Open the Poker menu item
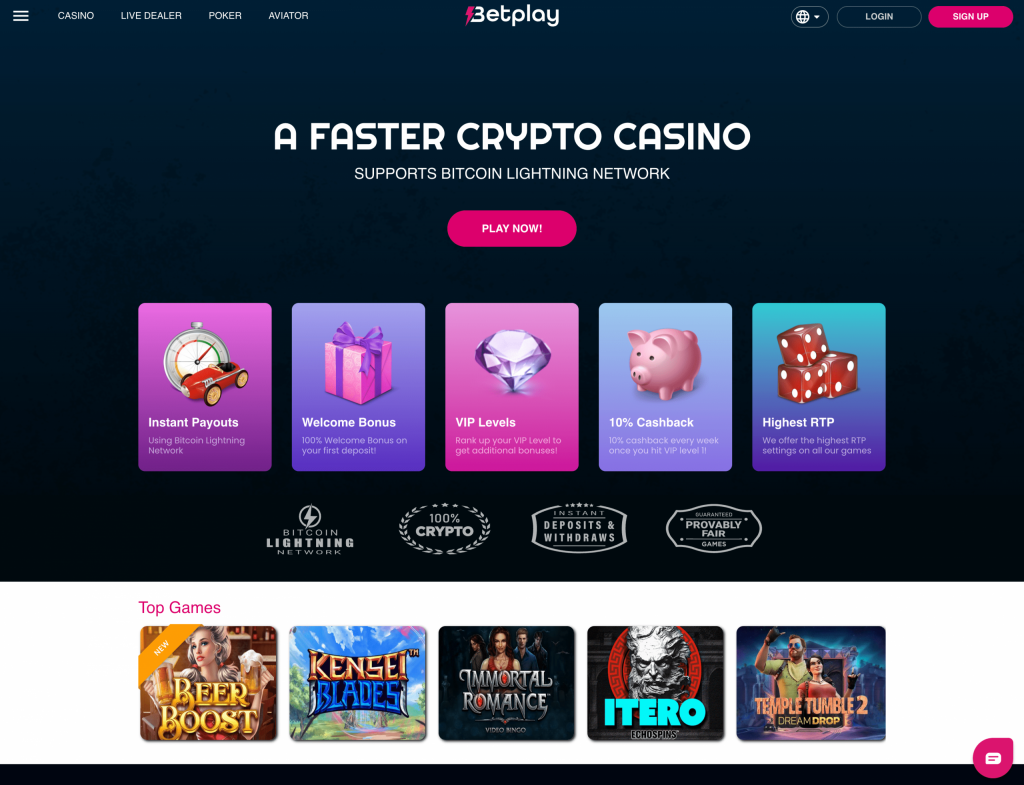This screenshot has height=785, width=1024. [x=225, y=16]
